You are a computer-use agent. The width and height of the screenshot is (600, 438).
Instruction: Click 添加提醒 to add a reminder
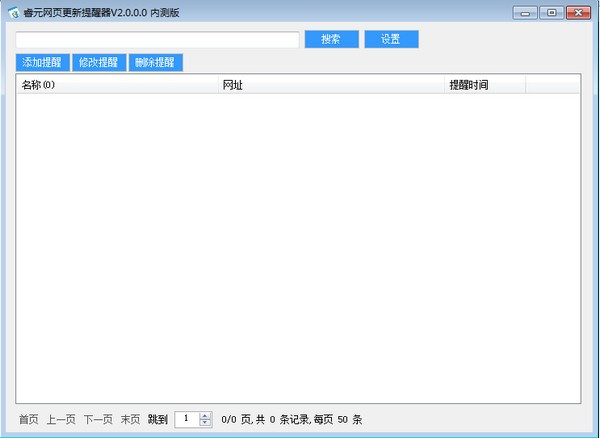point(42,62)
